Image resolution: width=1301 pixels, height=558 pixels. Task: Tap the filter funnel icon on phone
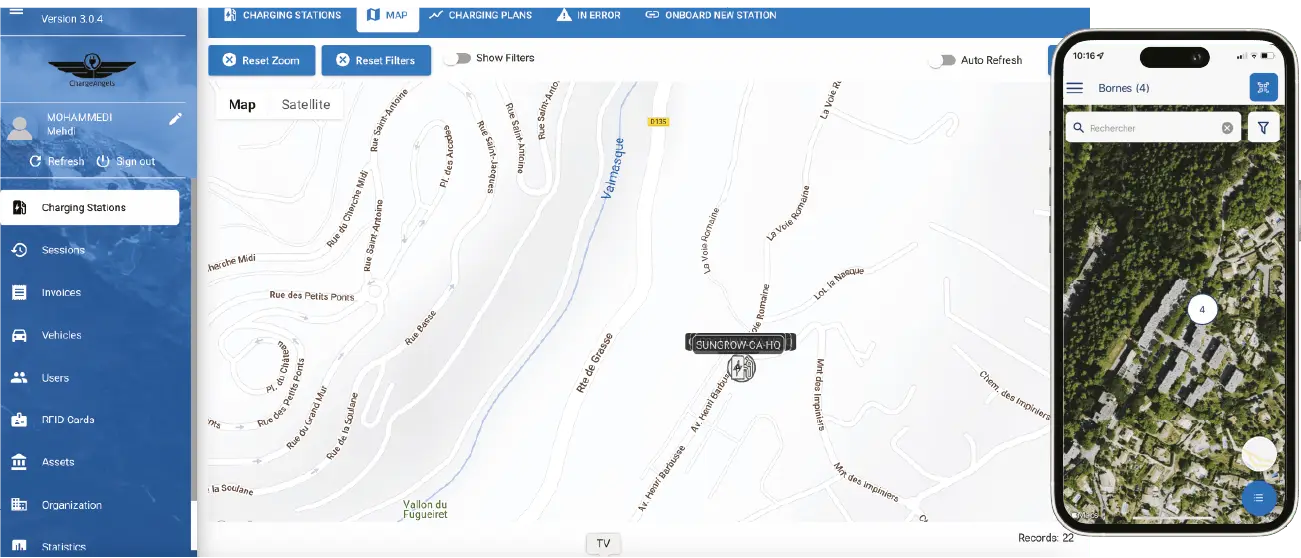pyautogui.click(x=1263, y=128)
